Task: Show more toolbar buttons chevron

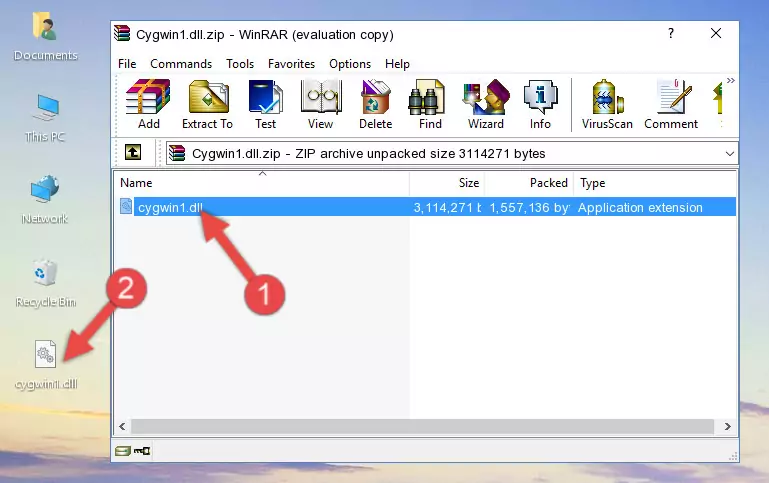Action: click(x=731, y=80)
